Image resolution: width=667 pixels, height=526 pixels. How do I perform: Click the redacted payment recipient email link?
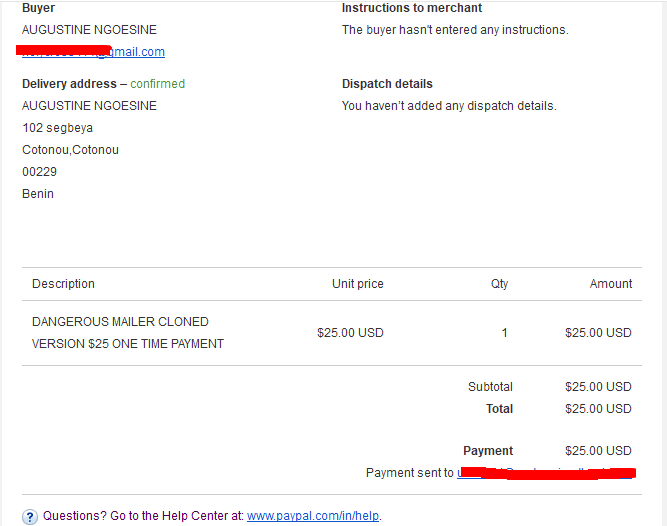(546, 473)
